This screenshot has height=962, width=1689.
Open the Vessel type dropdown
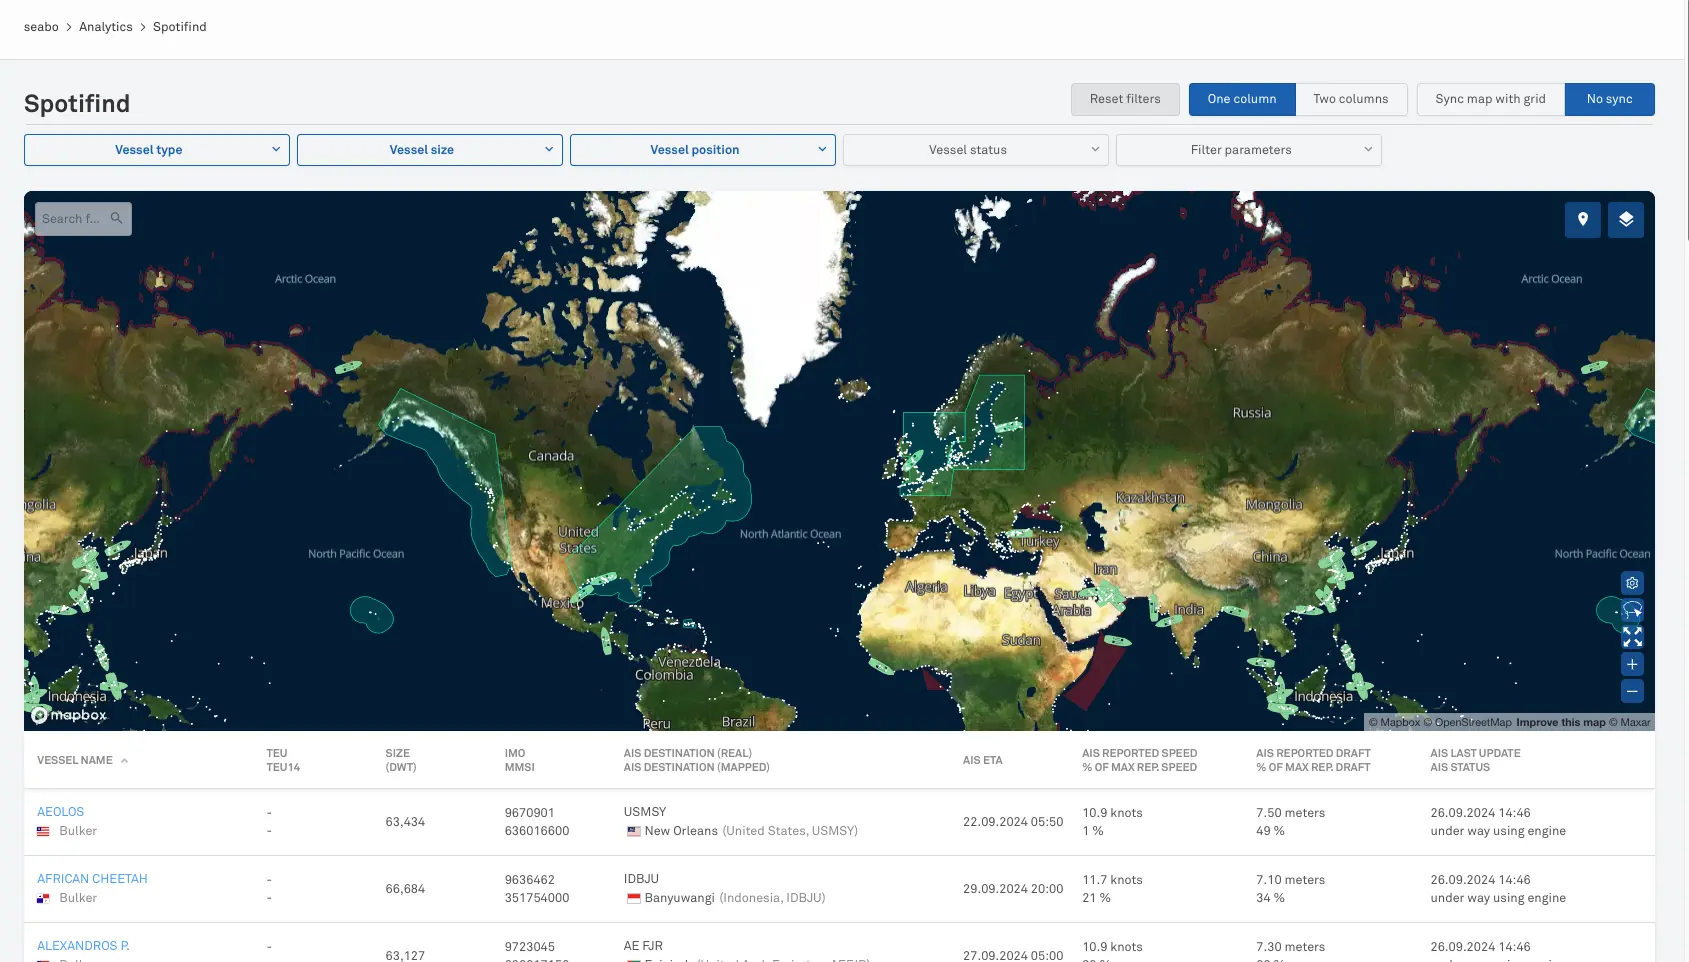157,150
